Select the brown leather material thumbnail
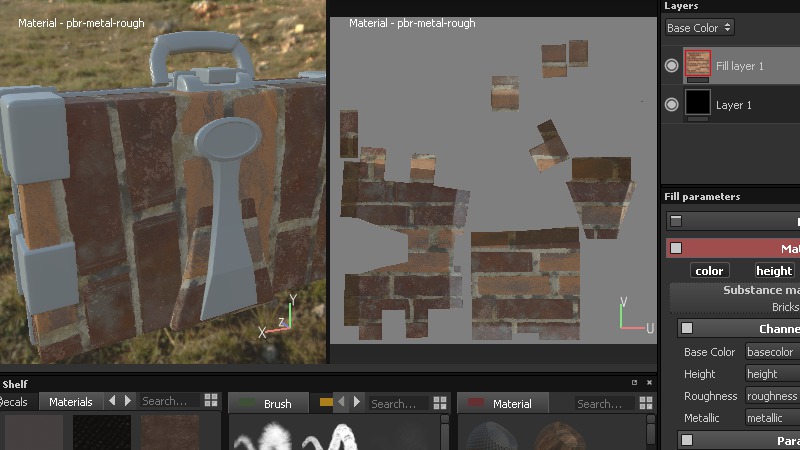The image size is (800, 450). 170,432
